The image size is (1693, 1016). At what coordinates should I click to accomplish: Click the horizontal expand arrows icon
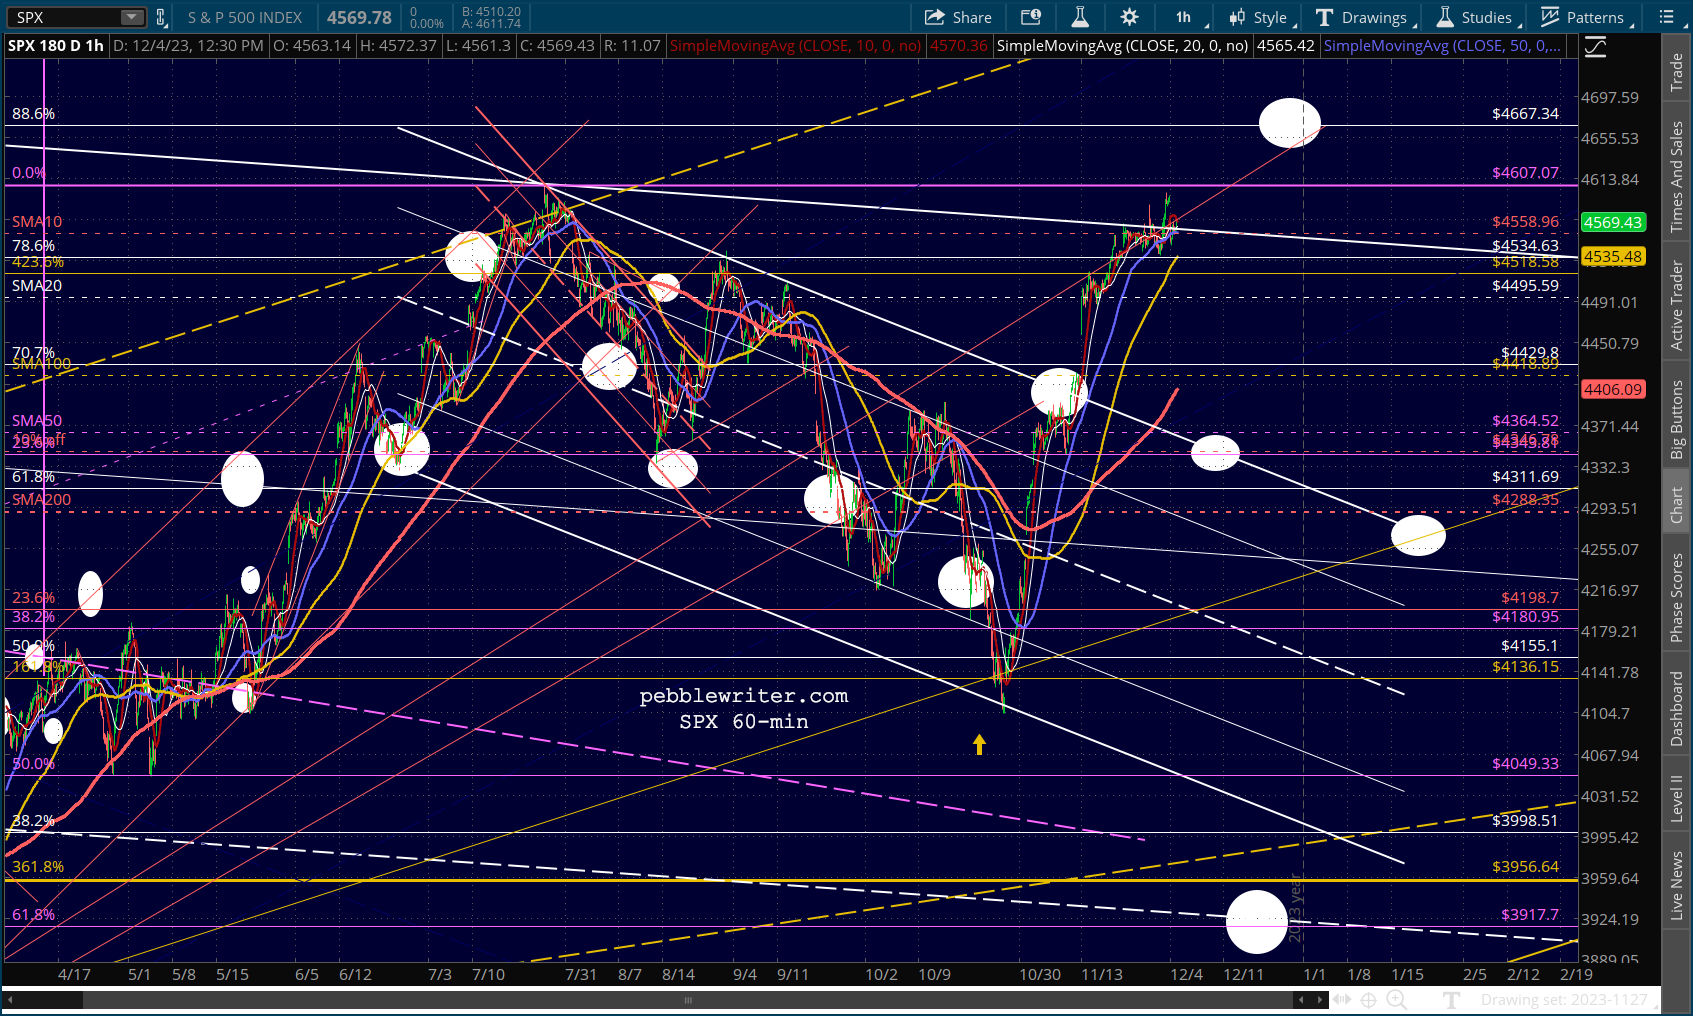(x=1342, y=999)
